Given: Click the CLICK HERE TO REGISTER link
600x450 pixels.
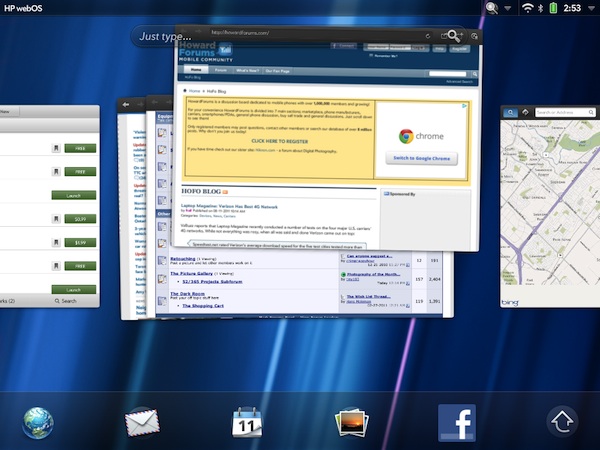Looking at the screenshot, I should coord(280,141).
